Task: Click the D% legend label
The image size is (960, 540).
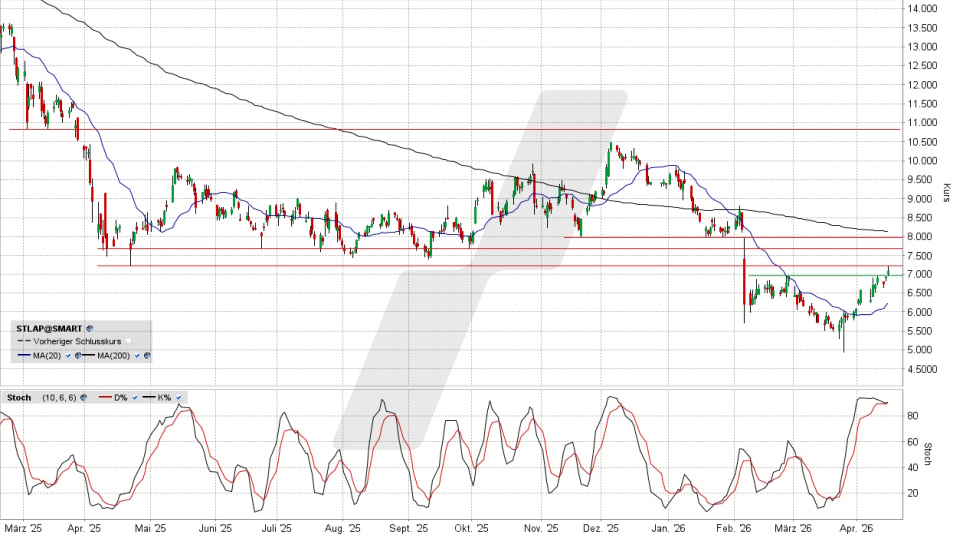Action: [121, 397]
